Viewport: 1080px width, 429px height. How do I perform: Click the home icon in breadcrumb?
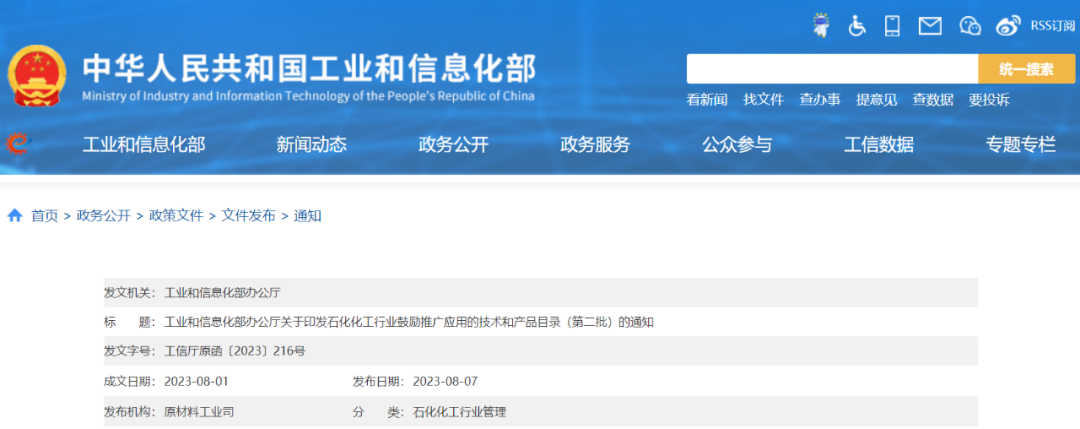point(14,216)
